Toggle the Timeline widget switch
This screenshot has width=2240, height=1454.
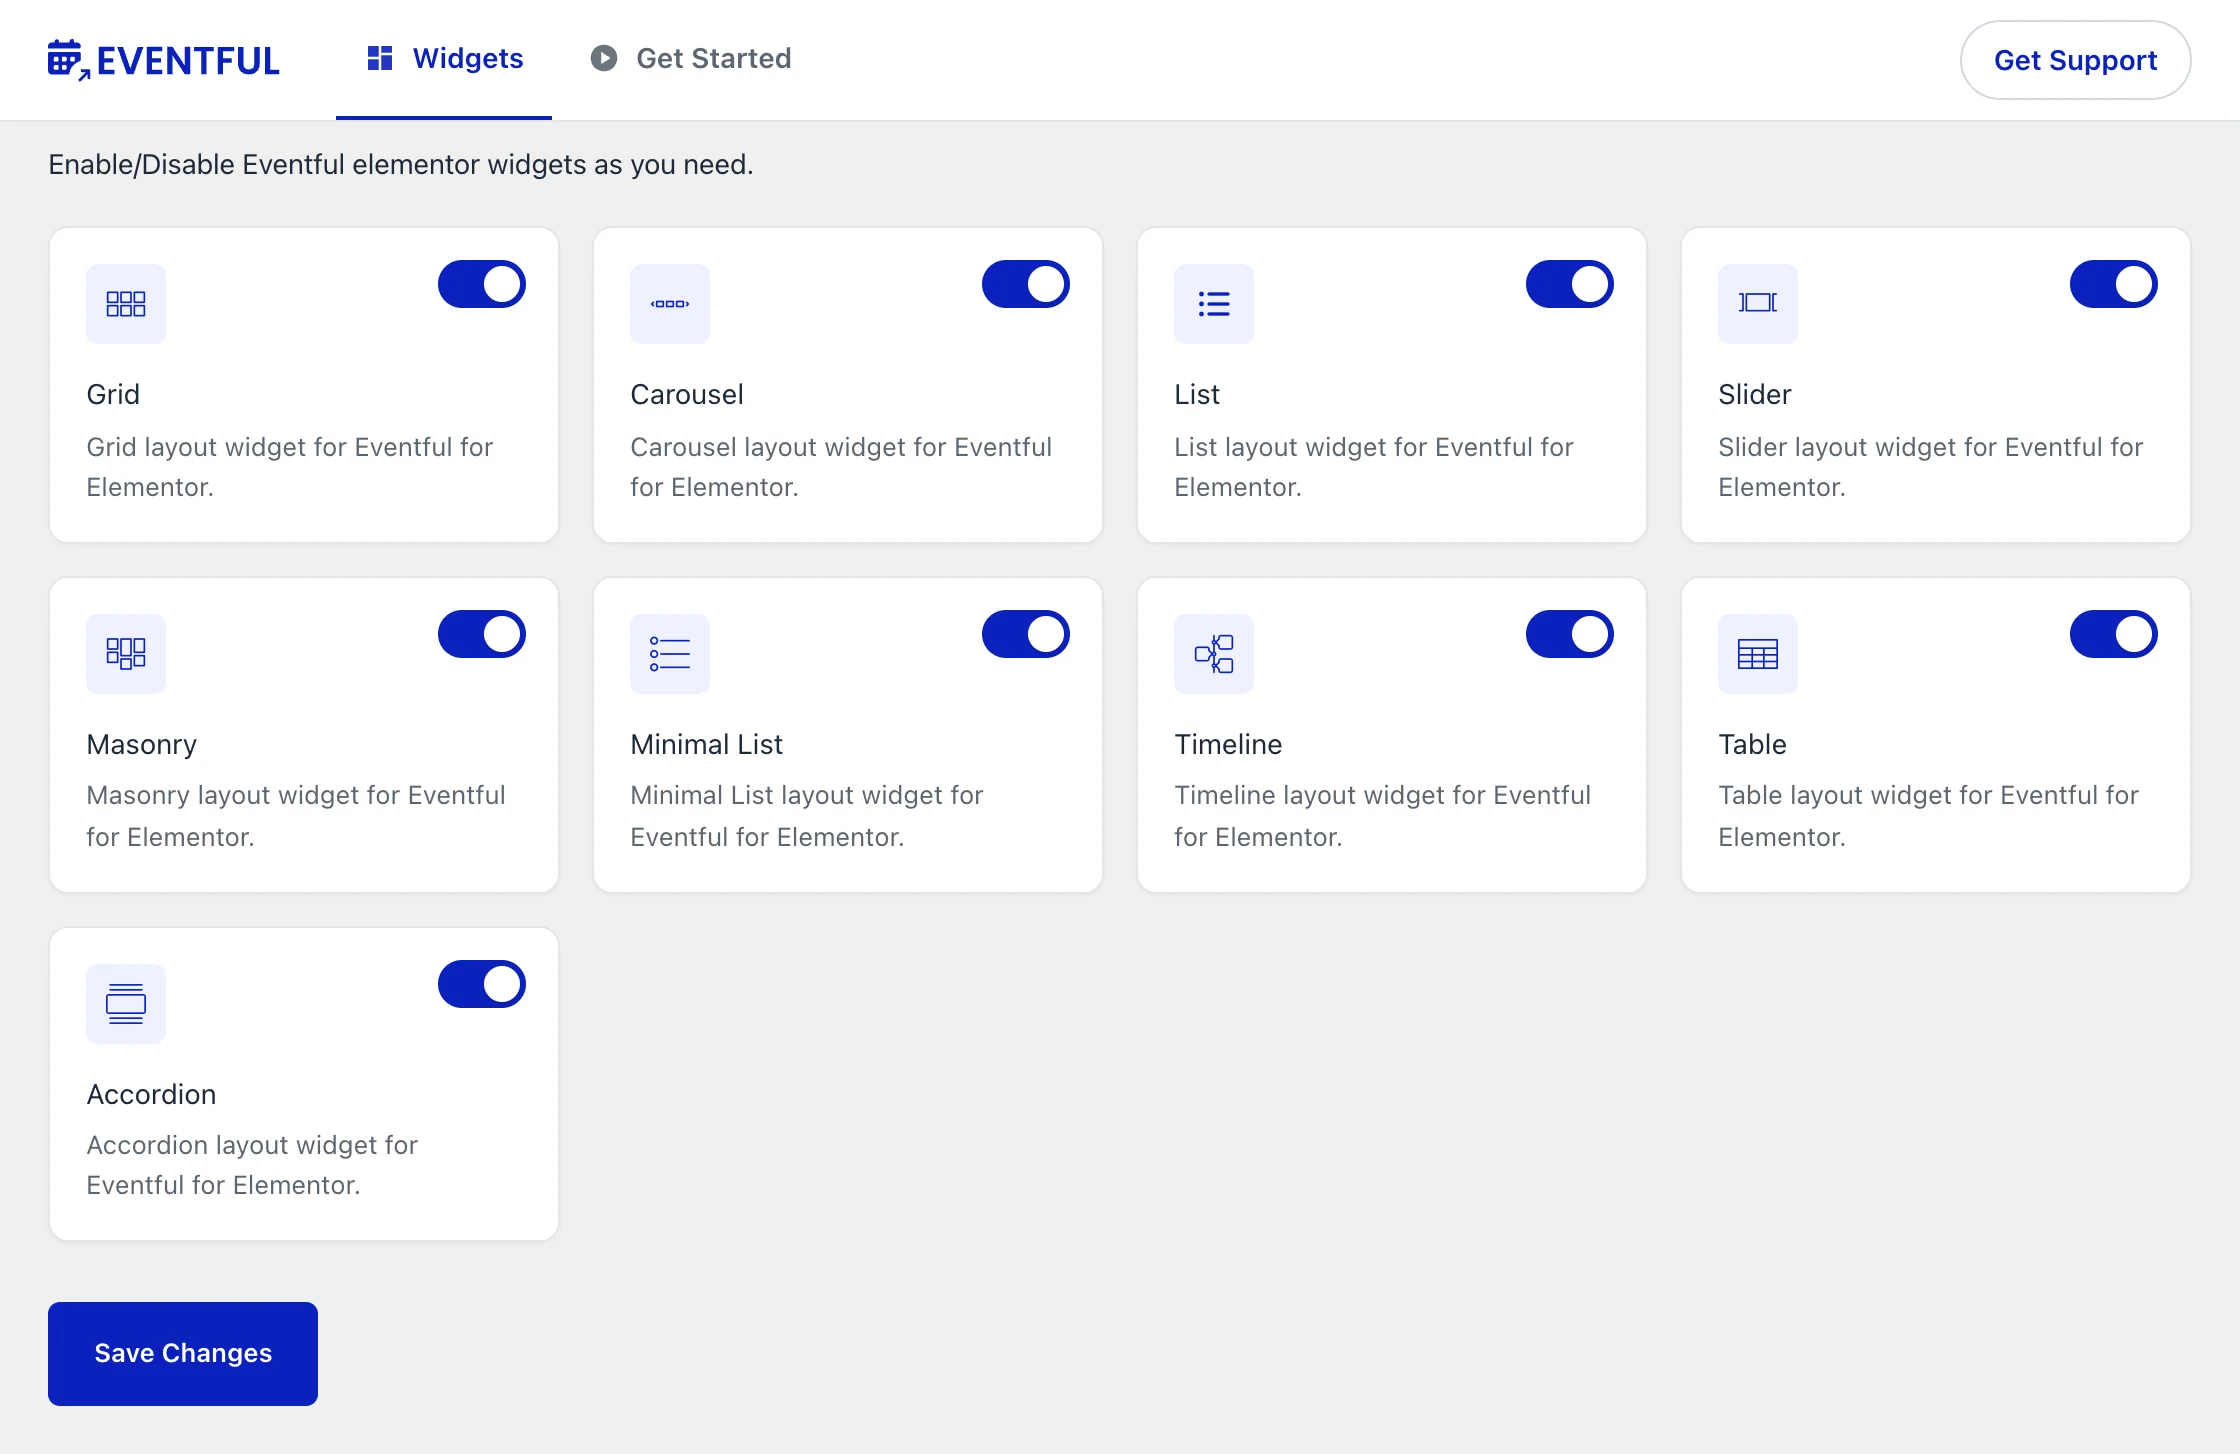point(1570,634)
